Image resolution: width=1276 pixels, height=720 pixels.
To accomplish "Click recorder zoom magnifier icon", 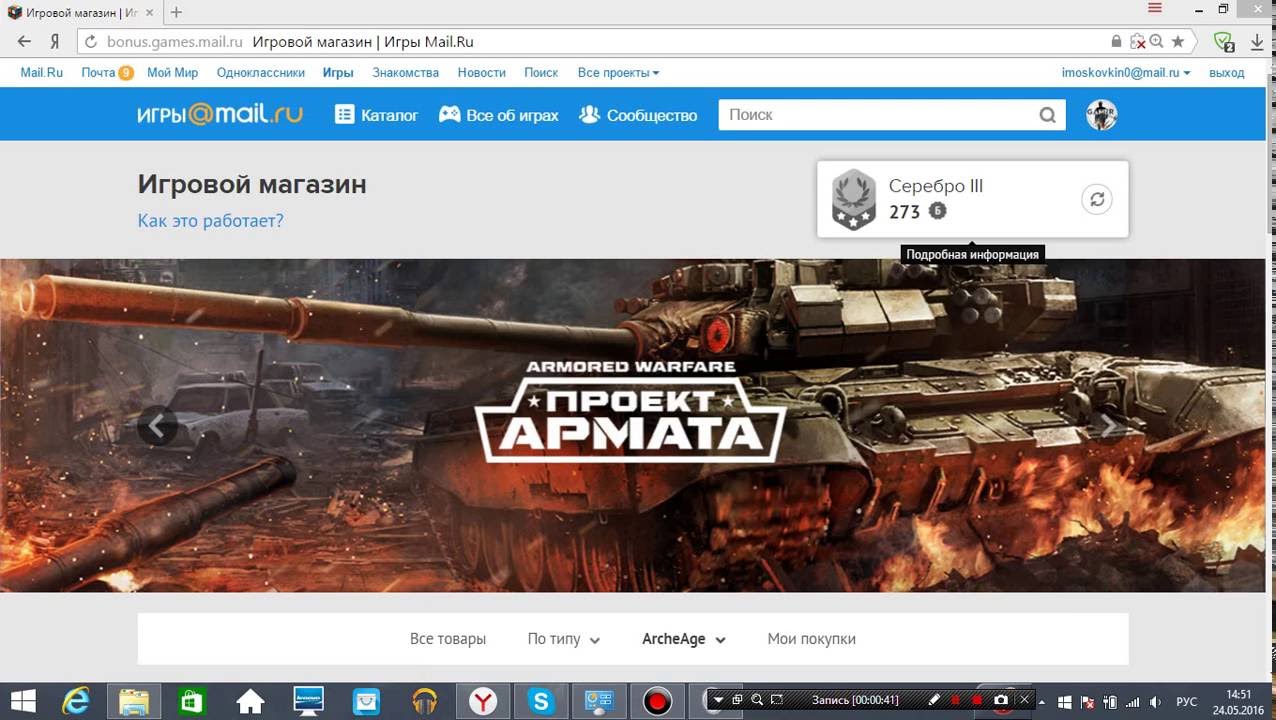I will click(757, 700).
